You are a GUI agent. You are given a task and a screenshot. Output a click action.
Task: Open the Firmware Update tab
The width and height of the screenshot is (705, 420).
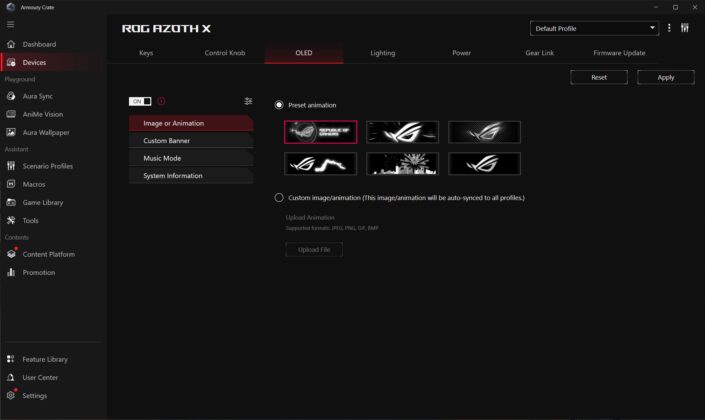pos(619,53)
